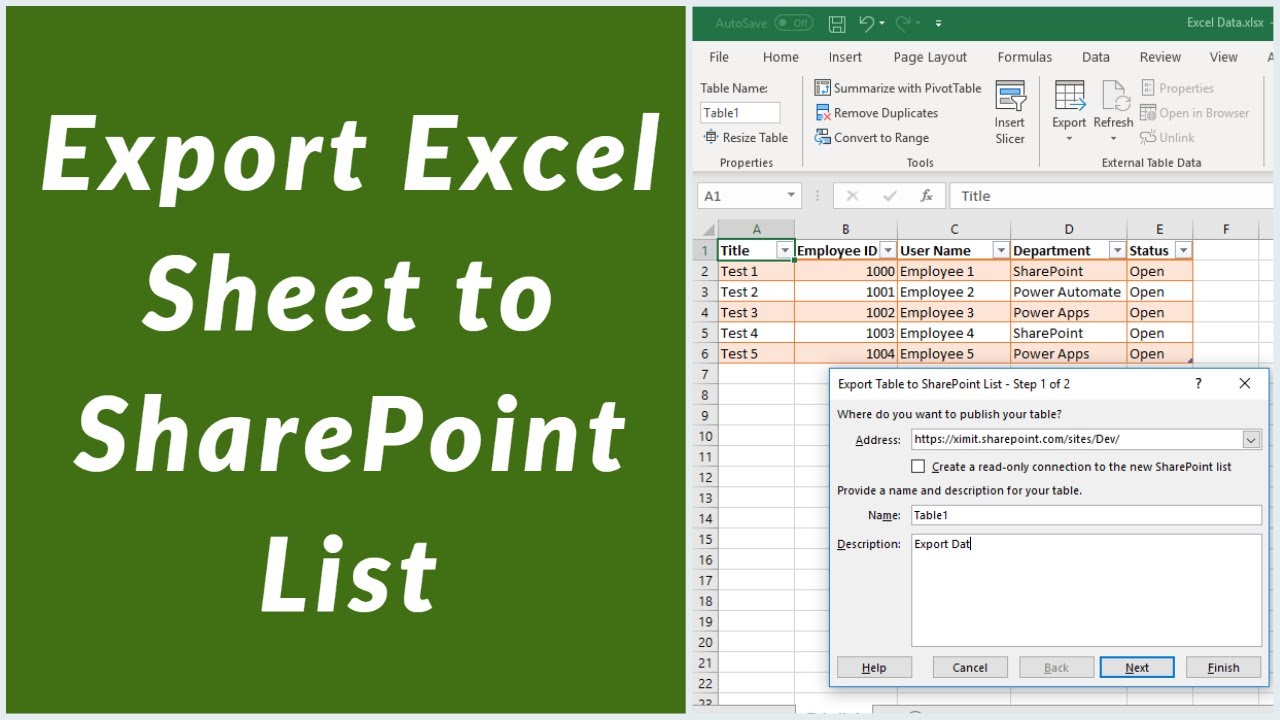
Task: Enable the read-only connection checkbox
Action: (x=918, y=466)
